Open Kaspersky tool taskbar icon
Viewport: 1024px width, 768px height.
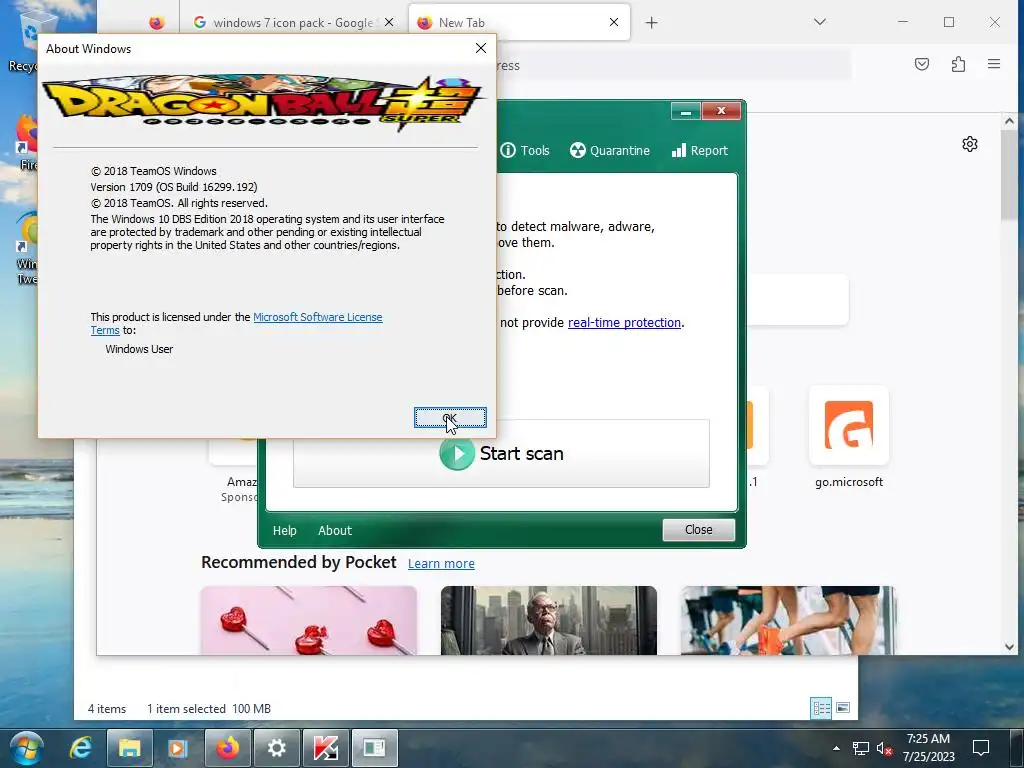tap(325, 748)
